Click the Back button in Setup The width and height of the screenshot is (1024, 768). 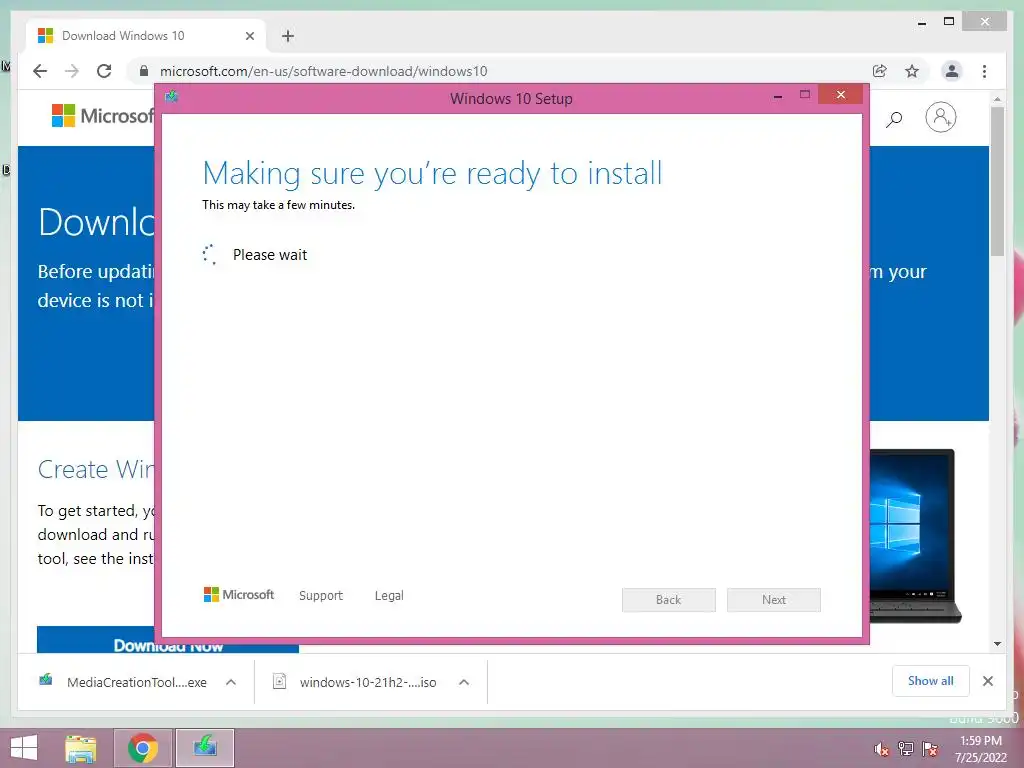pyautogui.click(x=669, y=600)
